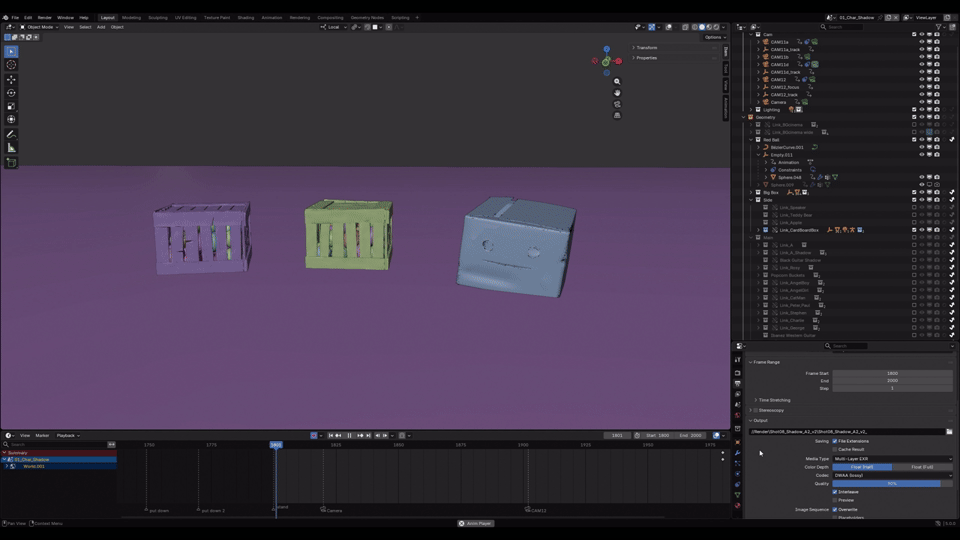960x540 pixels.
Task: Pick the Measure tool
Action: pyautogui.click(x=11, y=148)
